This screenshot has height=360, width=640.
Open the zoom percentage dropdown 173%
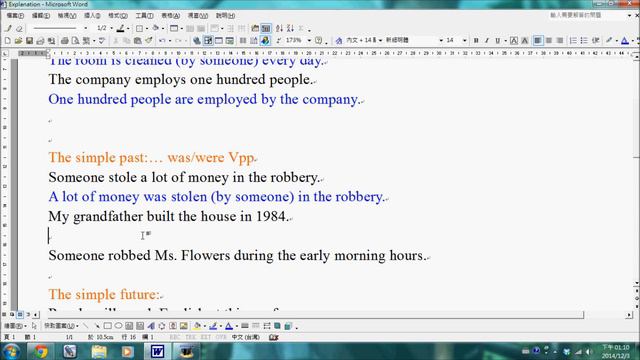pos(309,40)
